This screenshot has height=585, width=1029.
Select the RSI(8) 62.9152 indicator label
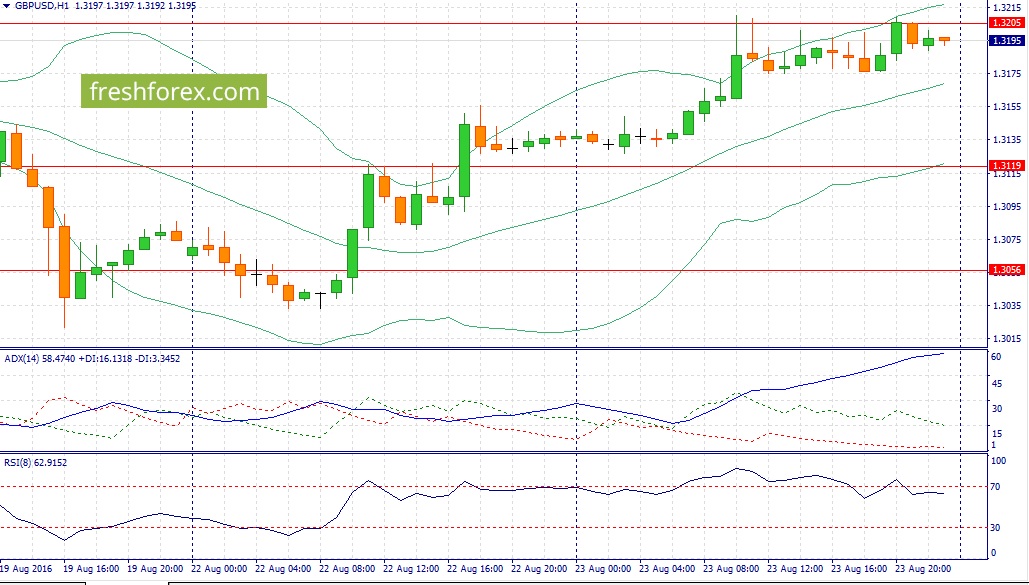[35, 462]
